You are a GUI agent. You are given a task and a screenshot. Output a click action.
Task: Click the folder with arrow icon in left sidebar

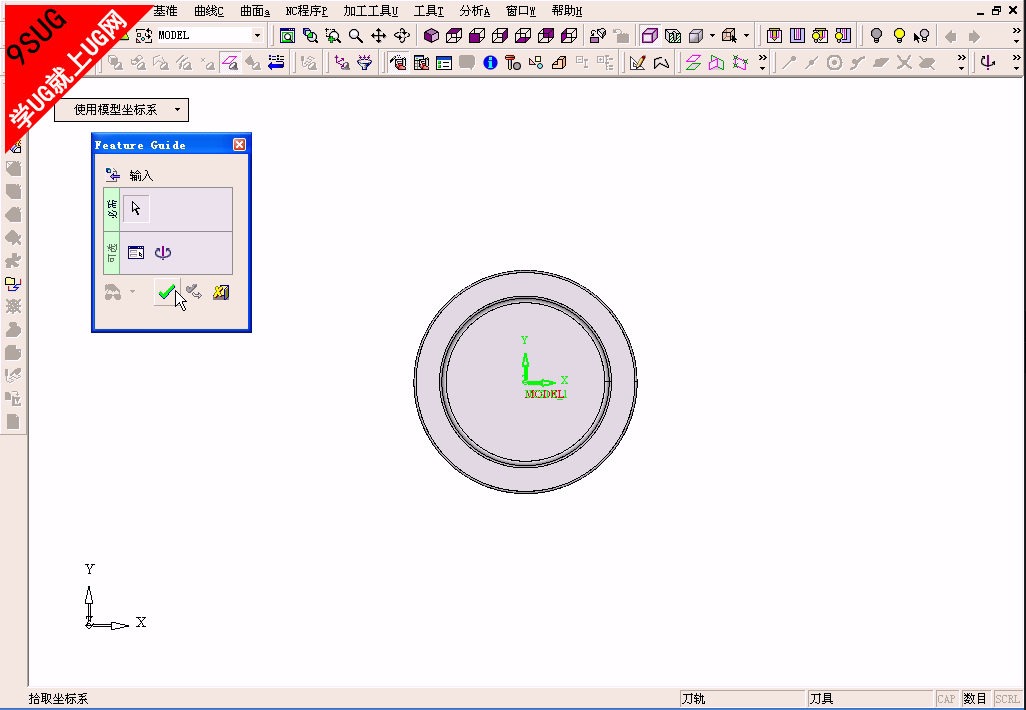tap(13, 284)
